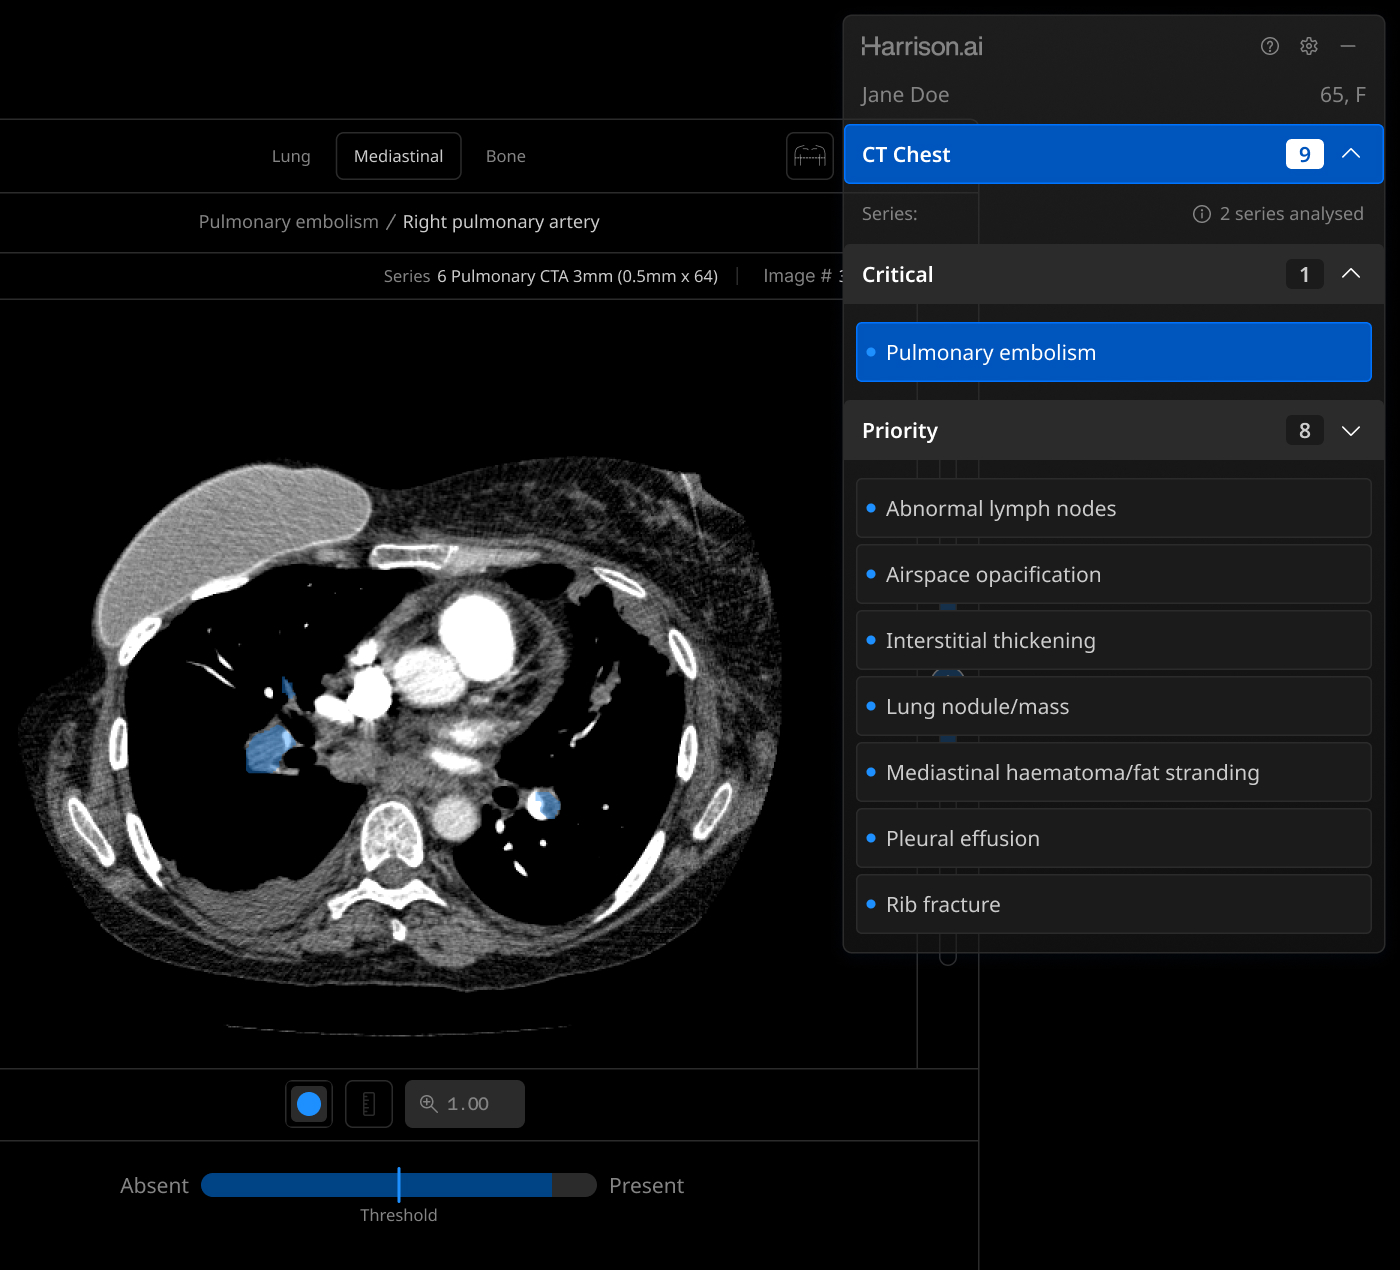The image size is (1400, 1270).
Task: Toggle the Priority findings group chevron
Action: 1351,431
